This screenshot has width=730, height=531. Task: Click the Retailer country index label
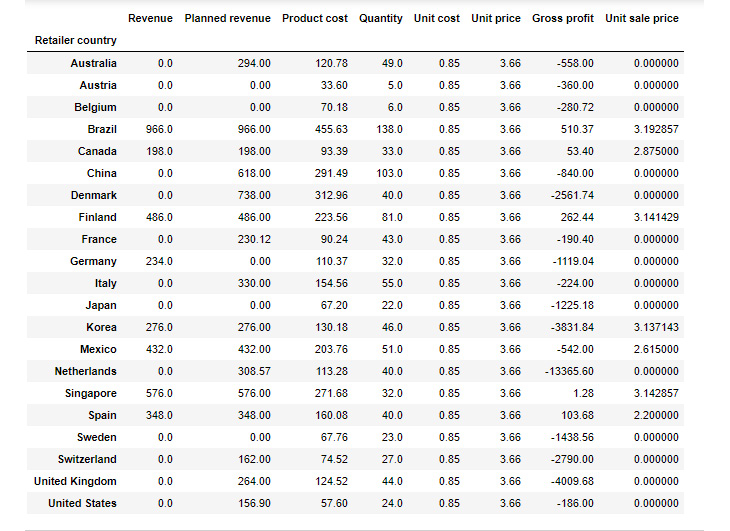pos(75,41)
